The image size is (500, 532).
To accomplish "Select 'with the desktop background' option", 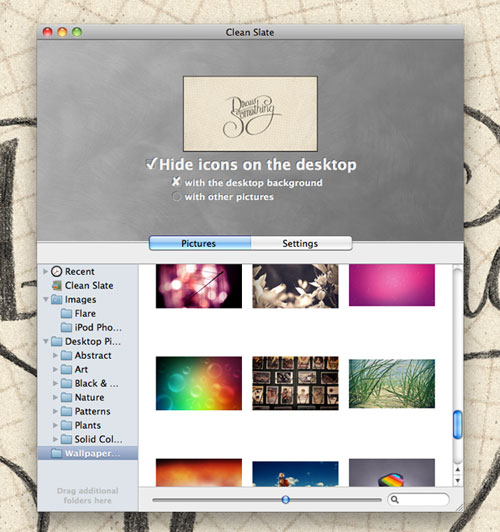I will click(x=176, y=182).
